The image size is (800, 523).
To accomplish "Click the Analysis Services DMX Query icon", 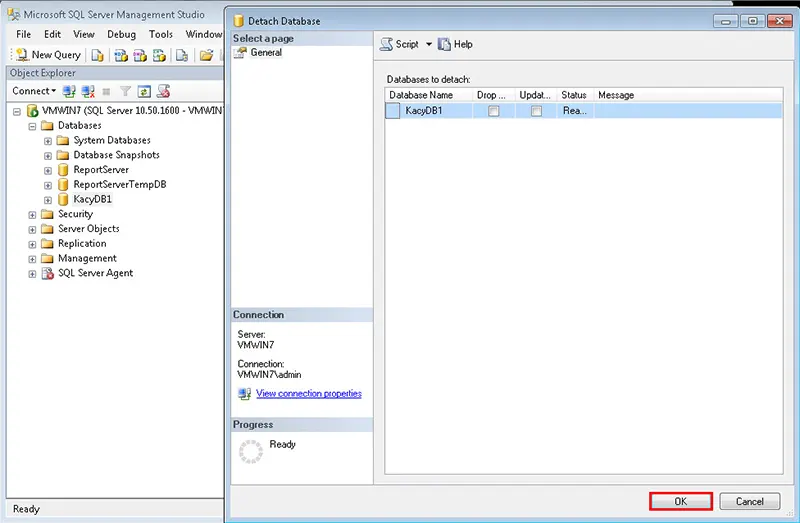I will pos(140,55).
